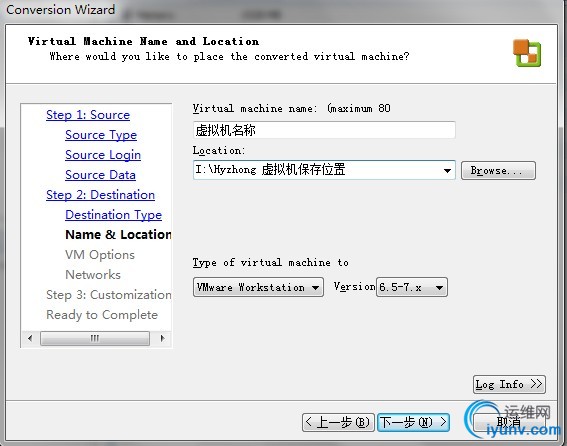Select the Networks sidebar entry
Screen dimensions: 567x446
click(93, 275)
